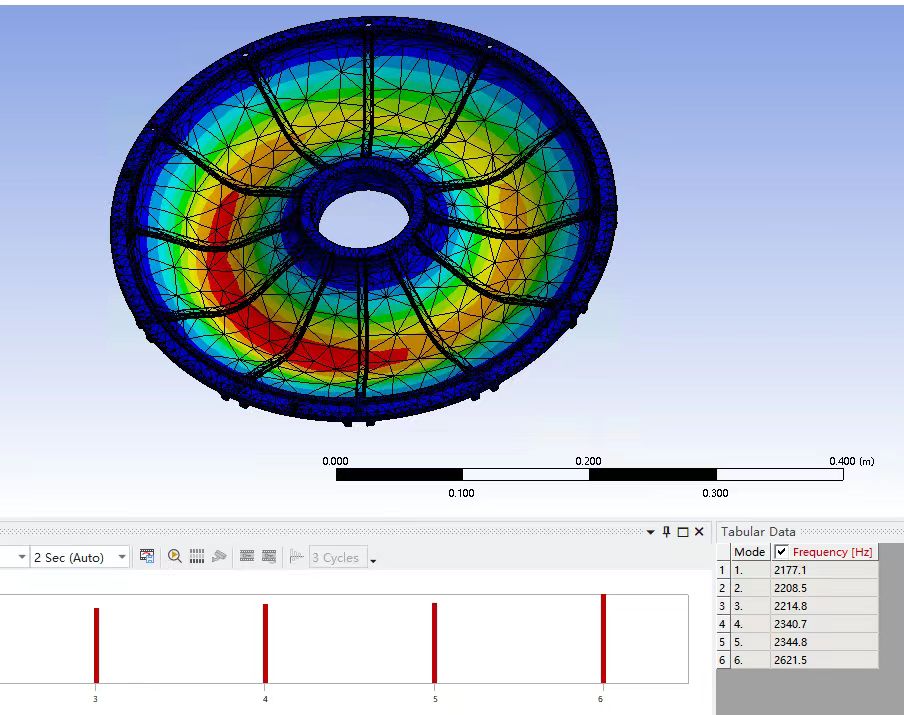Click the distributed frames grid icon

click(x=197, y=556)
